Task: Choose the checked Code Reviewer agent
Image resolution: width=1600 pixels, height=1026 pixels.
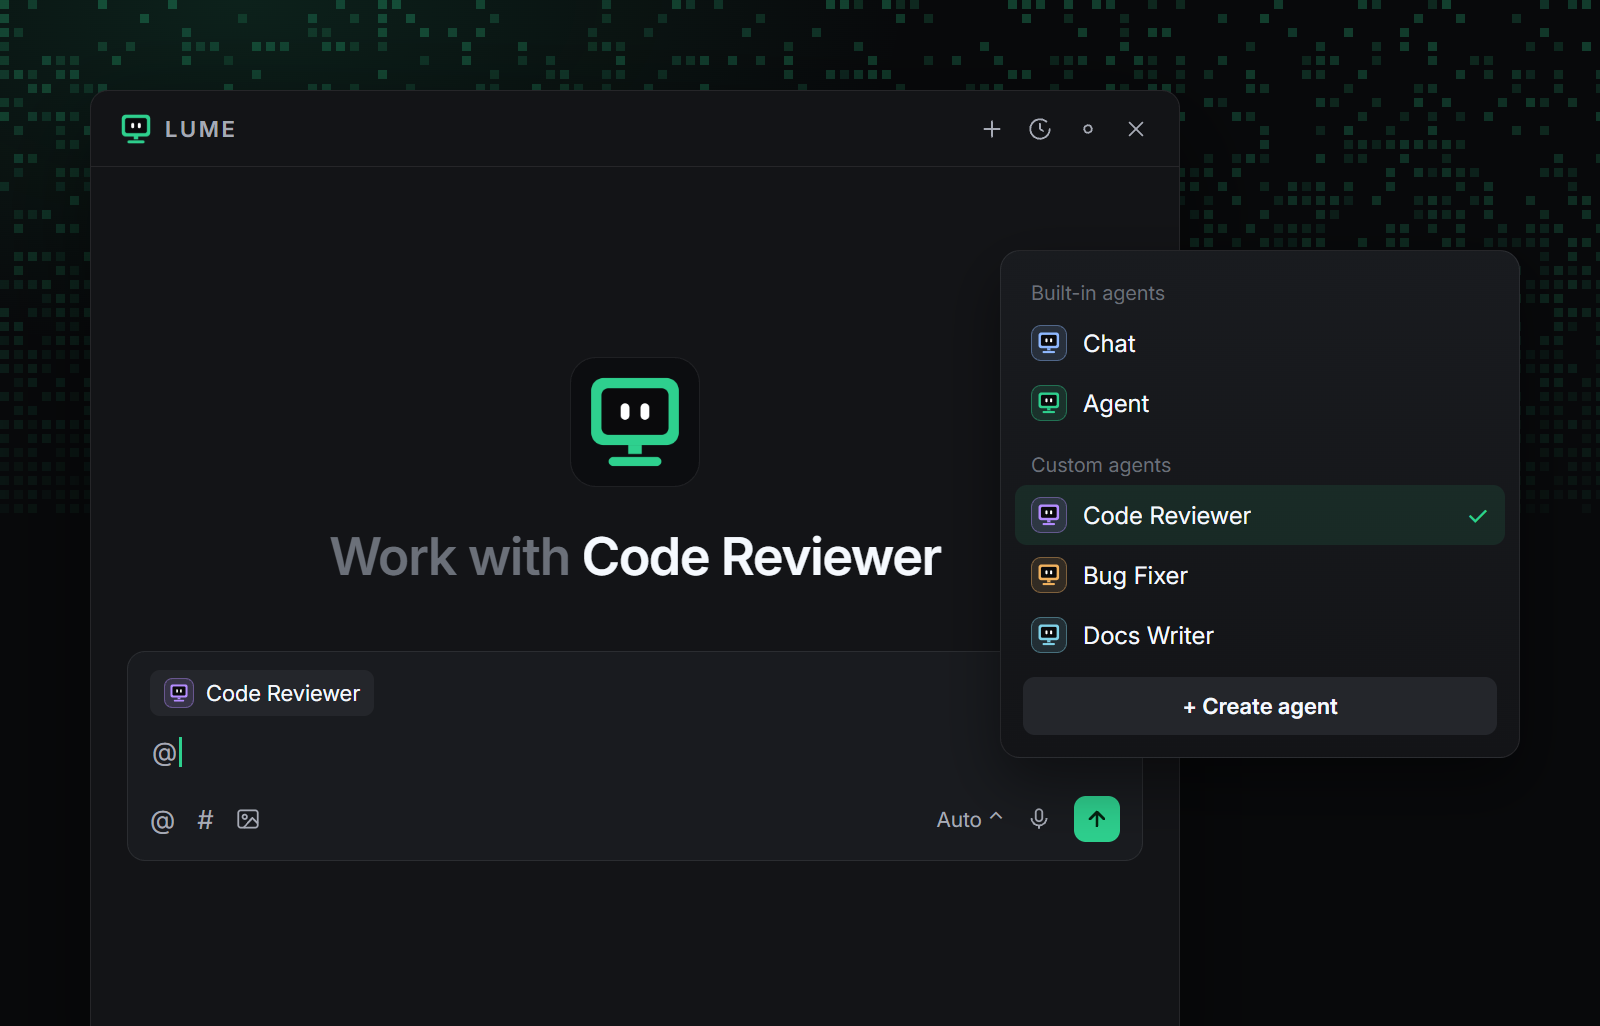Action: pyautogui.click(x=1260, y=515)
